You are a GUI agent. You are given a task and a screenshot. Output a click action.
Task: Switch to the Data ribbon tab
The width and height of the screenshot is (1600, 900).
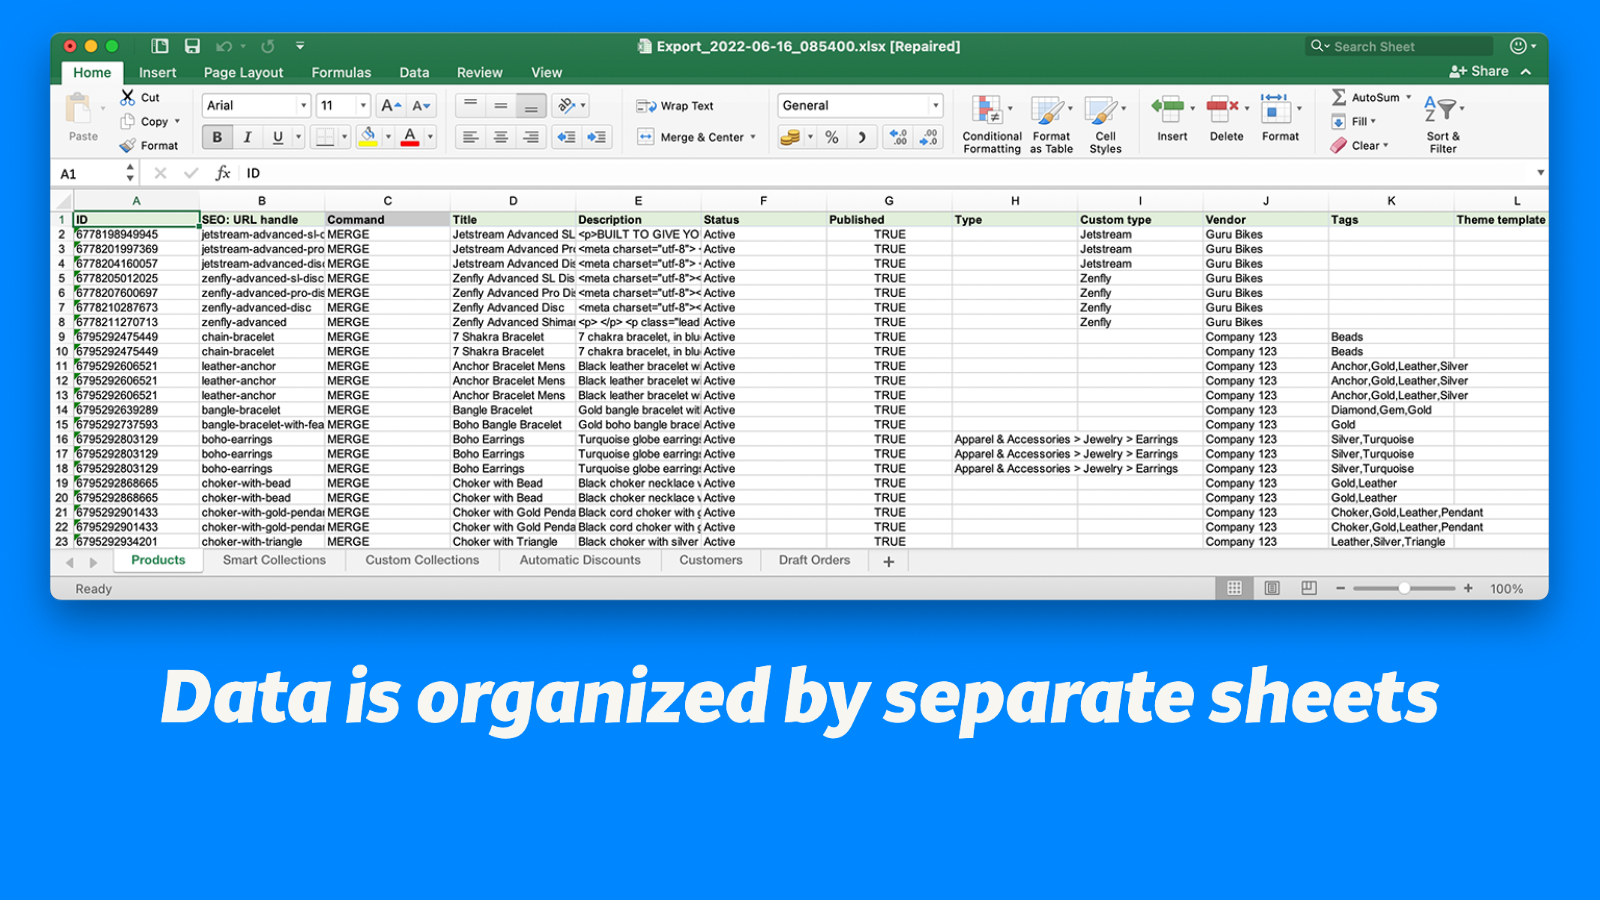pos(414,72)
